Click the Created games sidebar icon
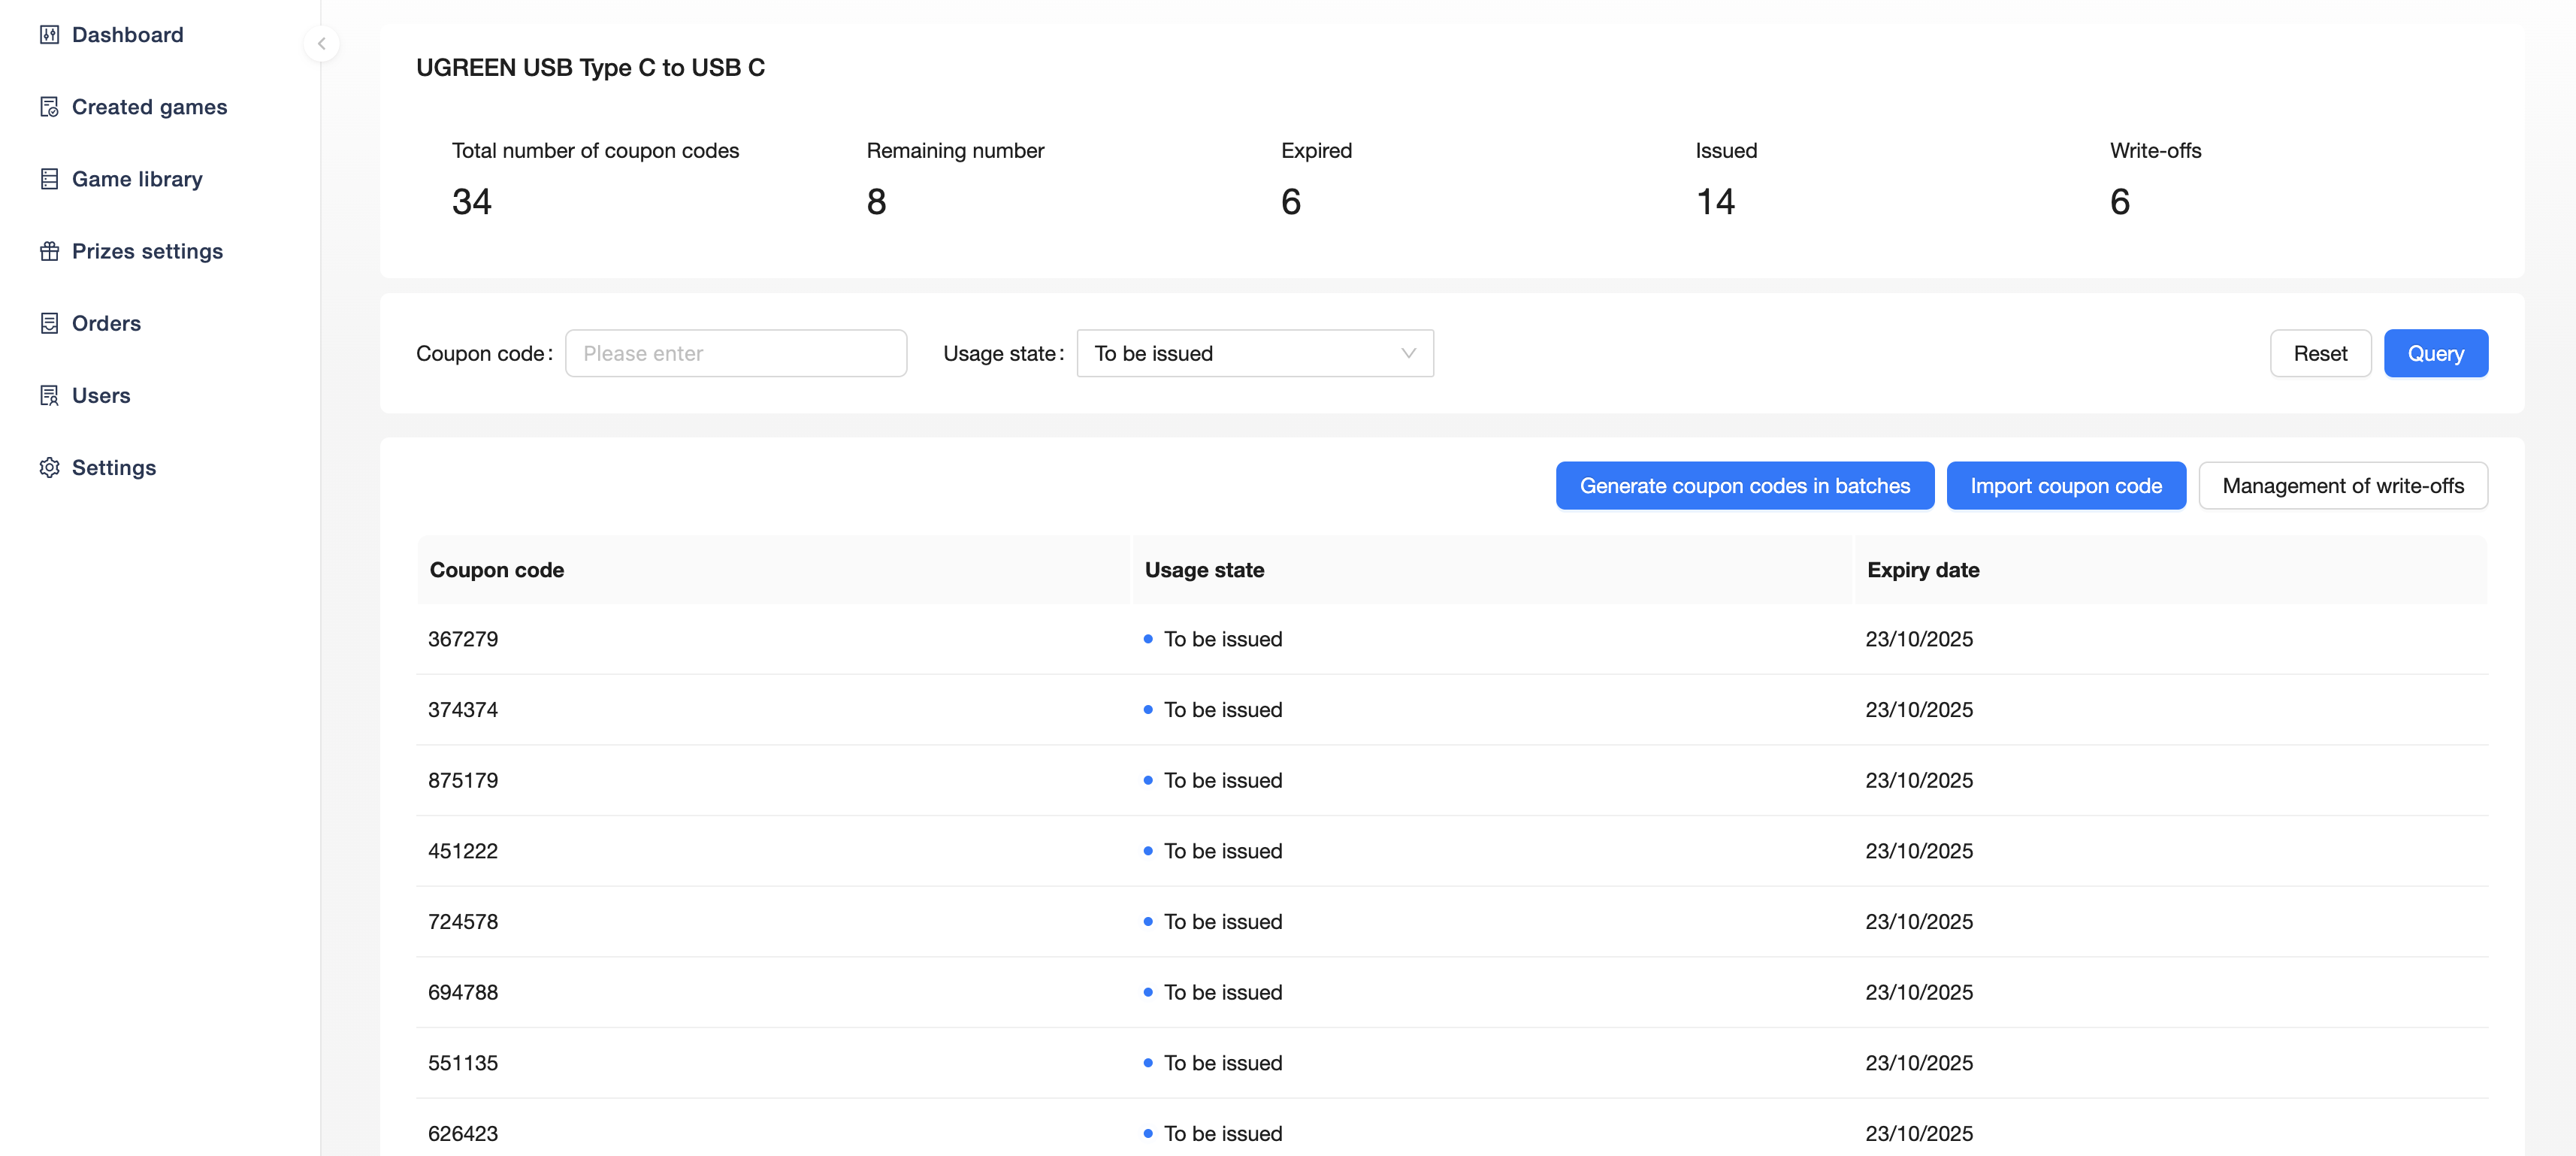Image resolution: width=2576 pixels, height=1156 pixels. point(49,107)
